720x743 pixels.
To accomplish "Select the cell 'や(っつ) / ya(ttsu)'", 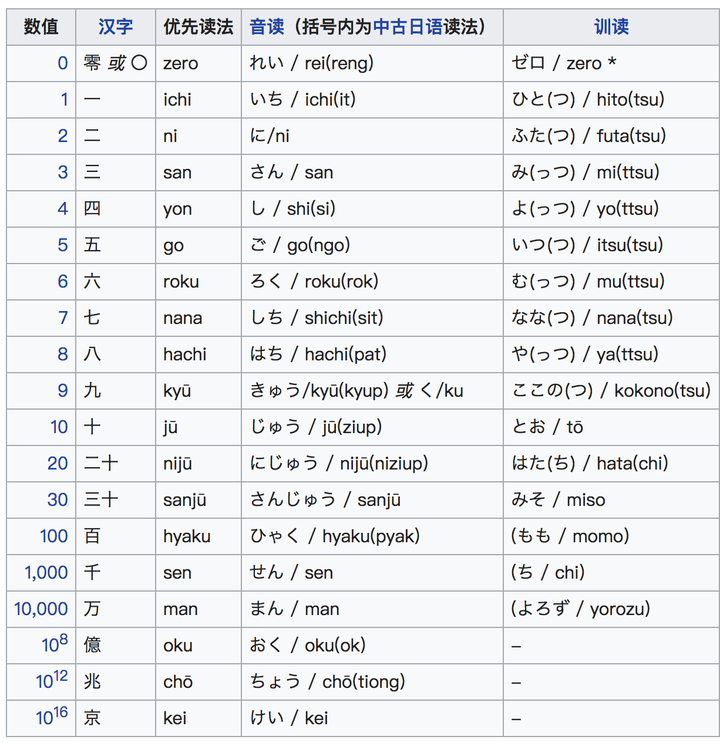I will coord(611,354).
